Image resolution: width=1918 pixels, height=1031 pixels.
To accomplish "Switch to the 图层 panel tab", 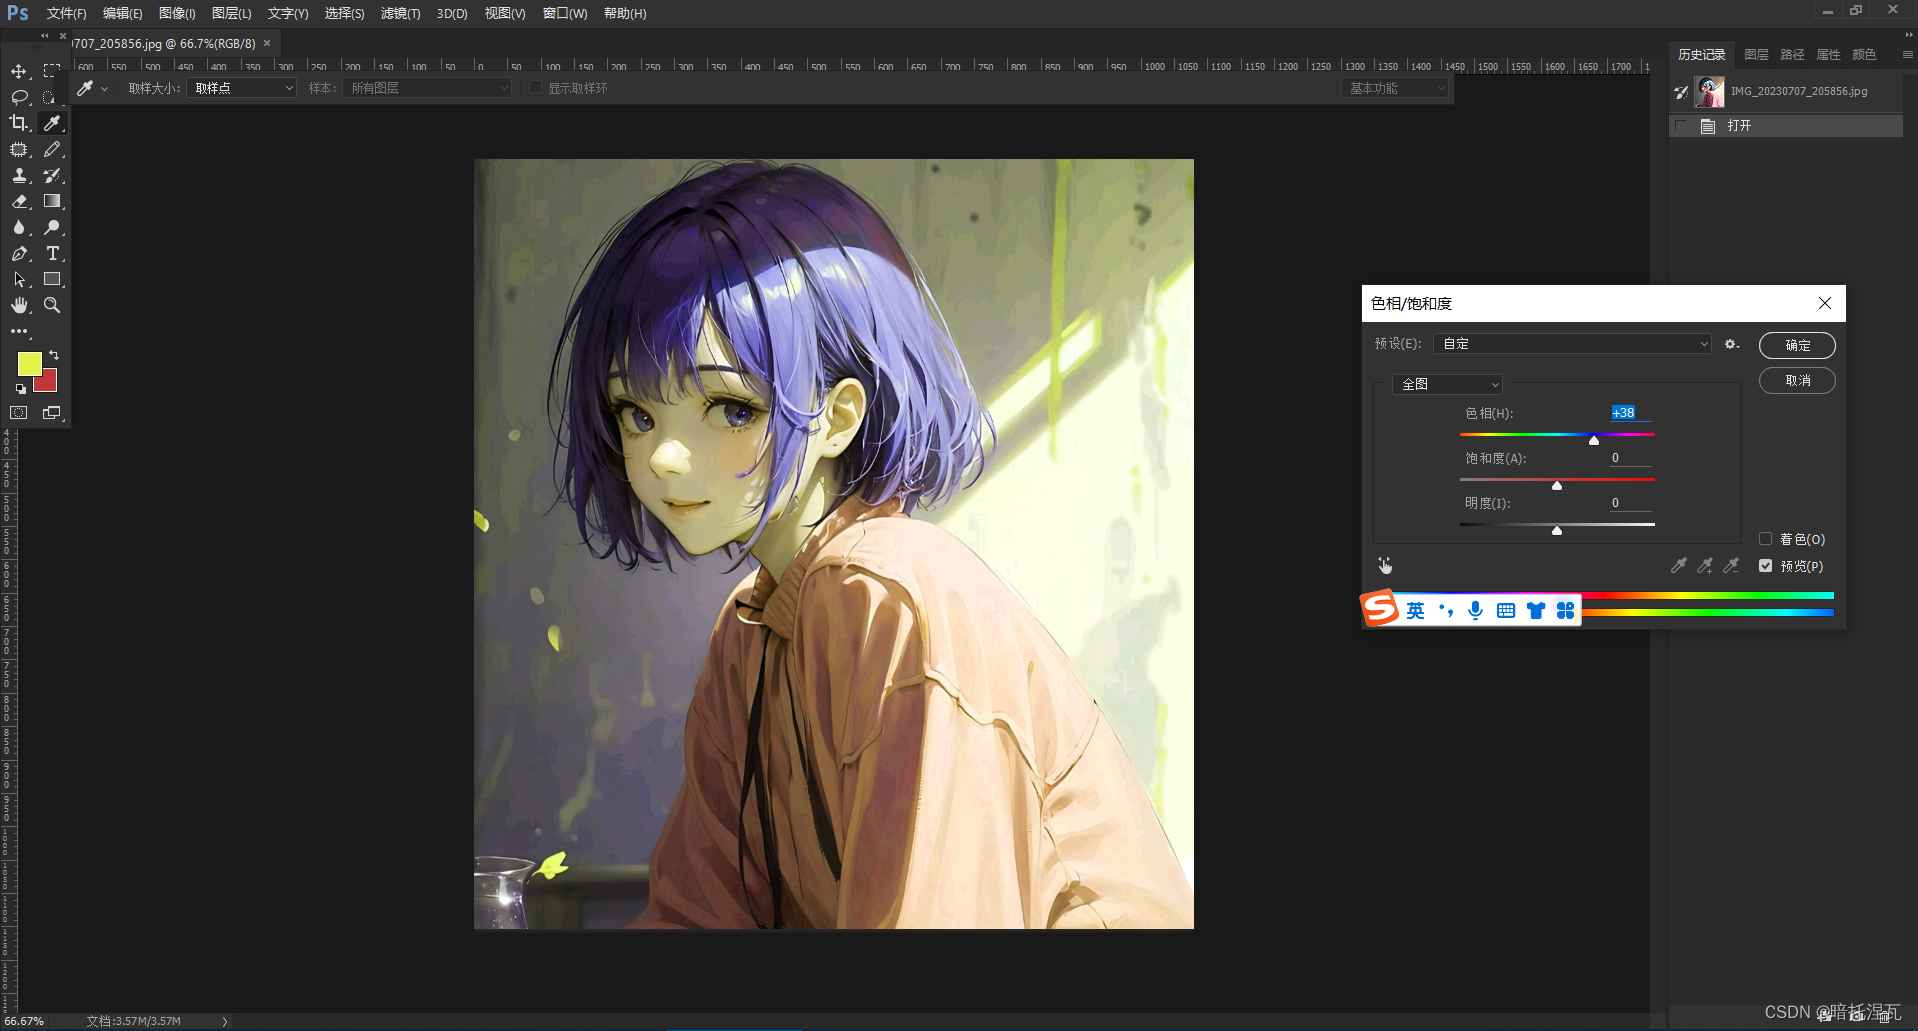I will pos(1756,55).
